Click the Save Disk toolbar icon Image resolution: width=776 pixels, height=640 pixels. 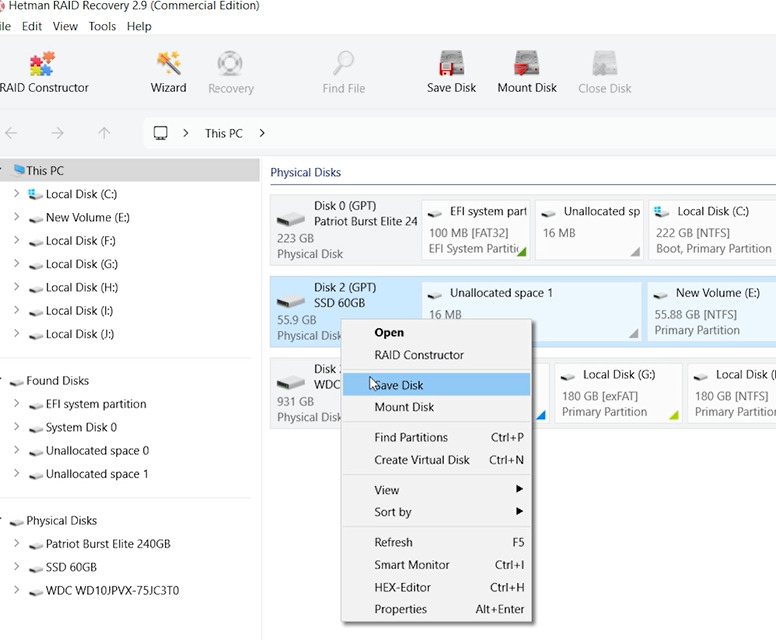click(451, 64)
